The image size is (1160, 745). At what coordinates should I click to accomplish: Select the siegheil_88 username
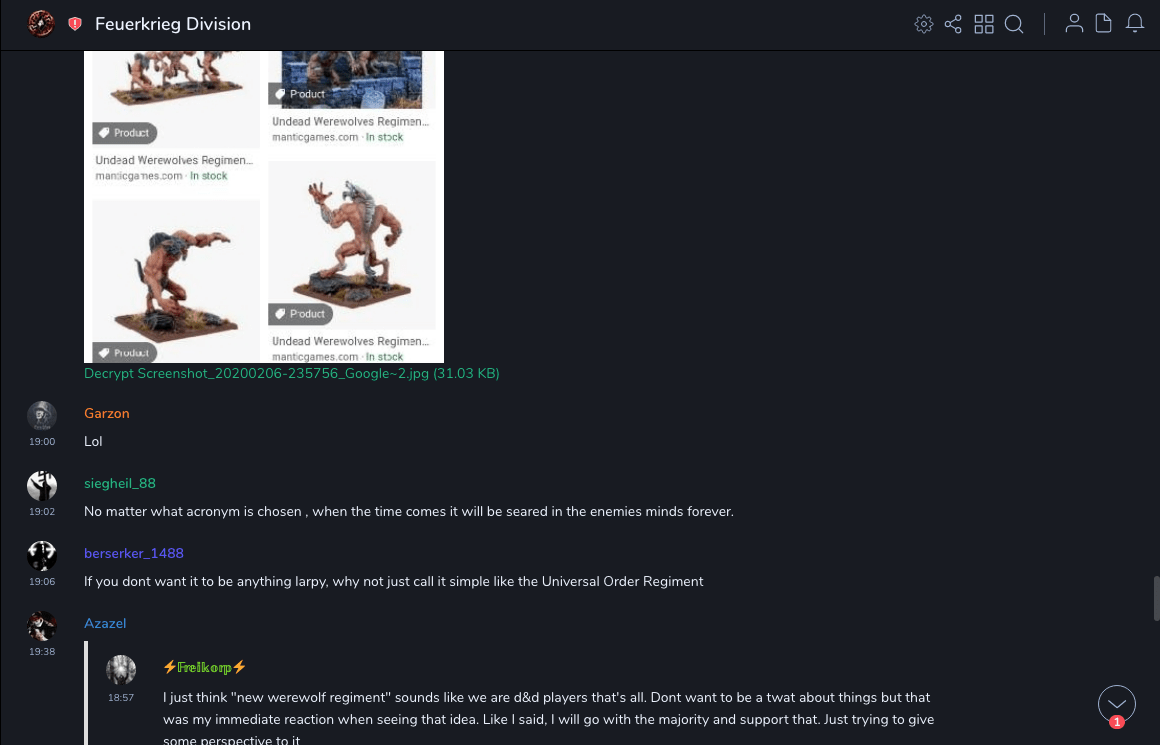(x=120, y=483)
